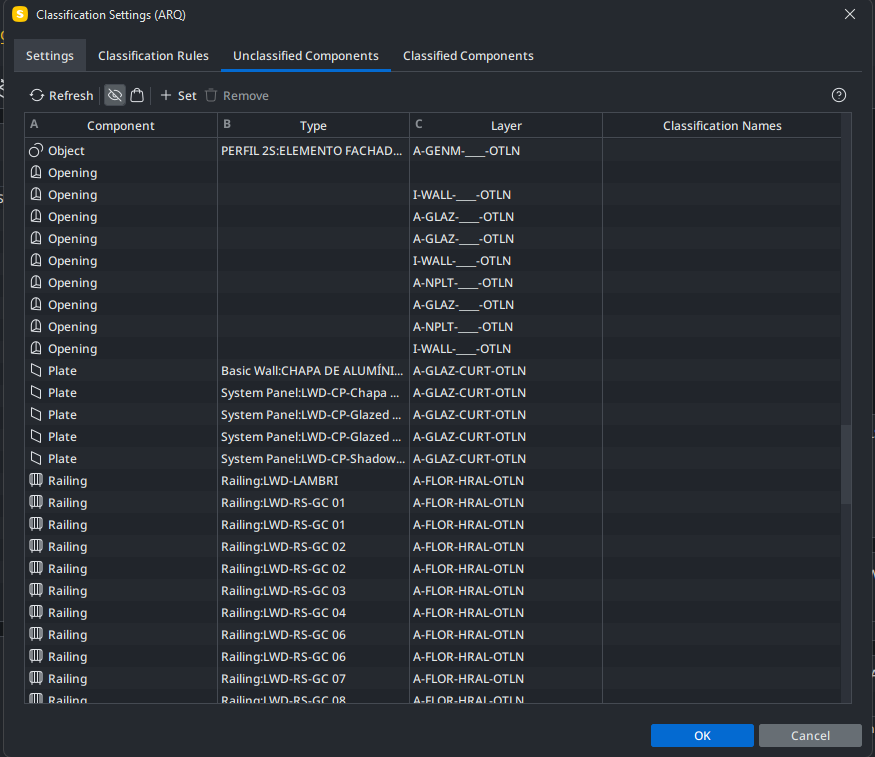Open the help question mark icon
Screen dimensions: 875x757
pyautogui.click(x=839, y=95)
